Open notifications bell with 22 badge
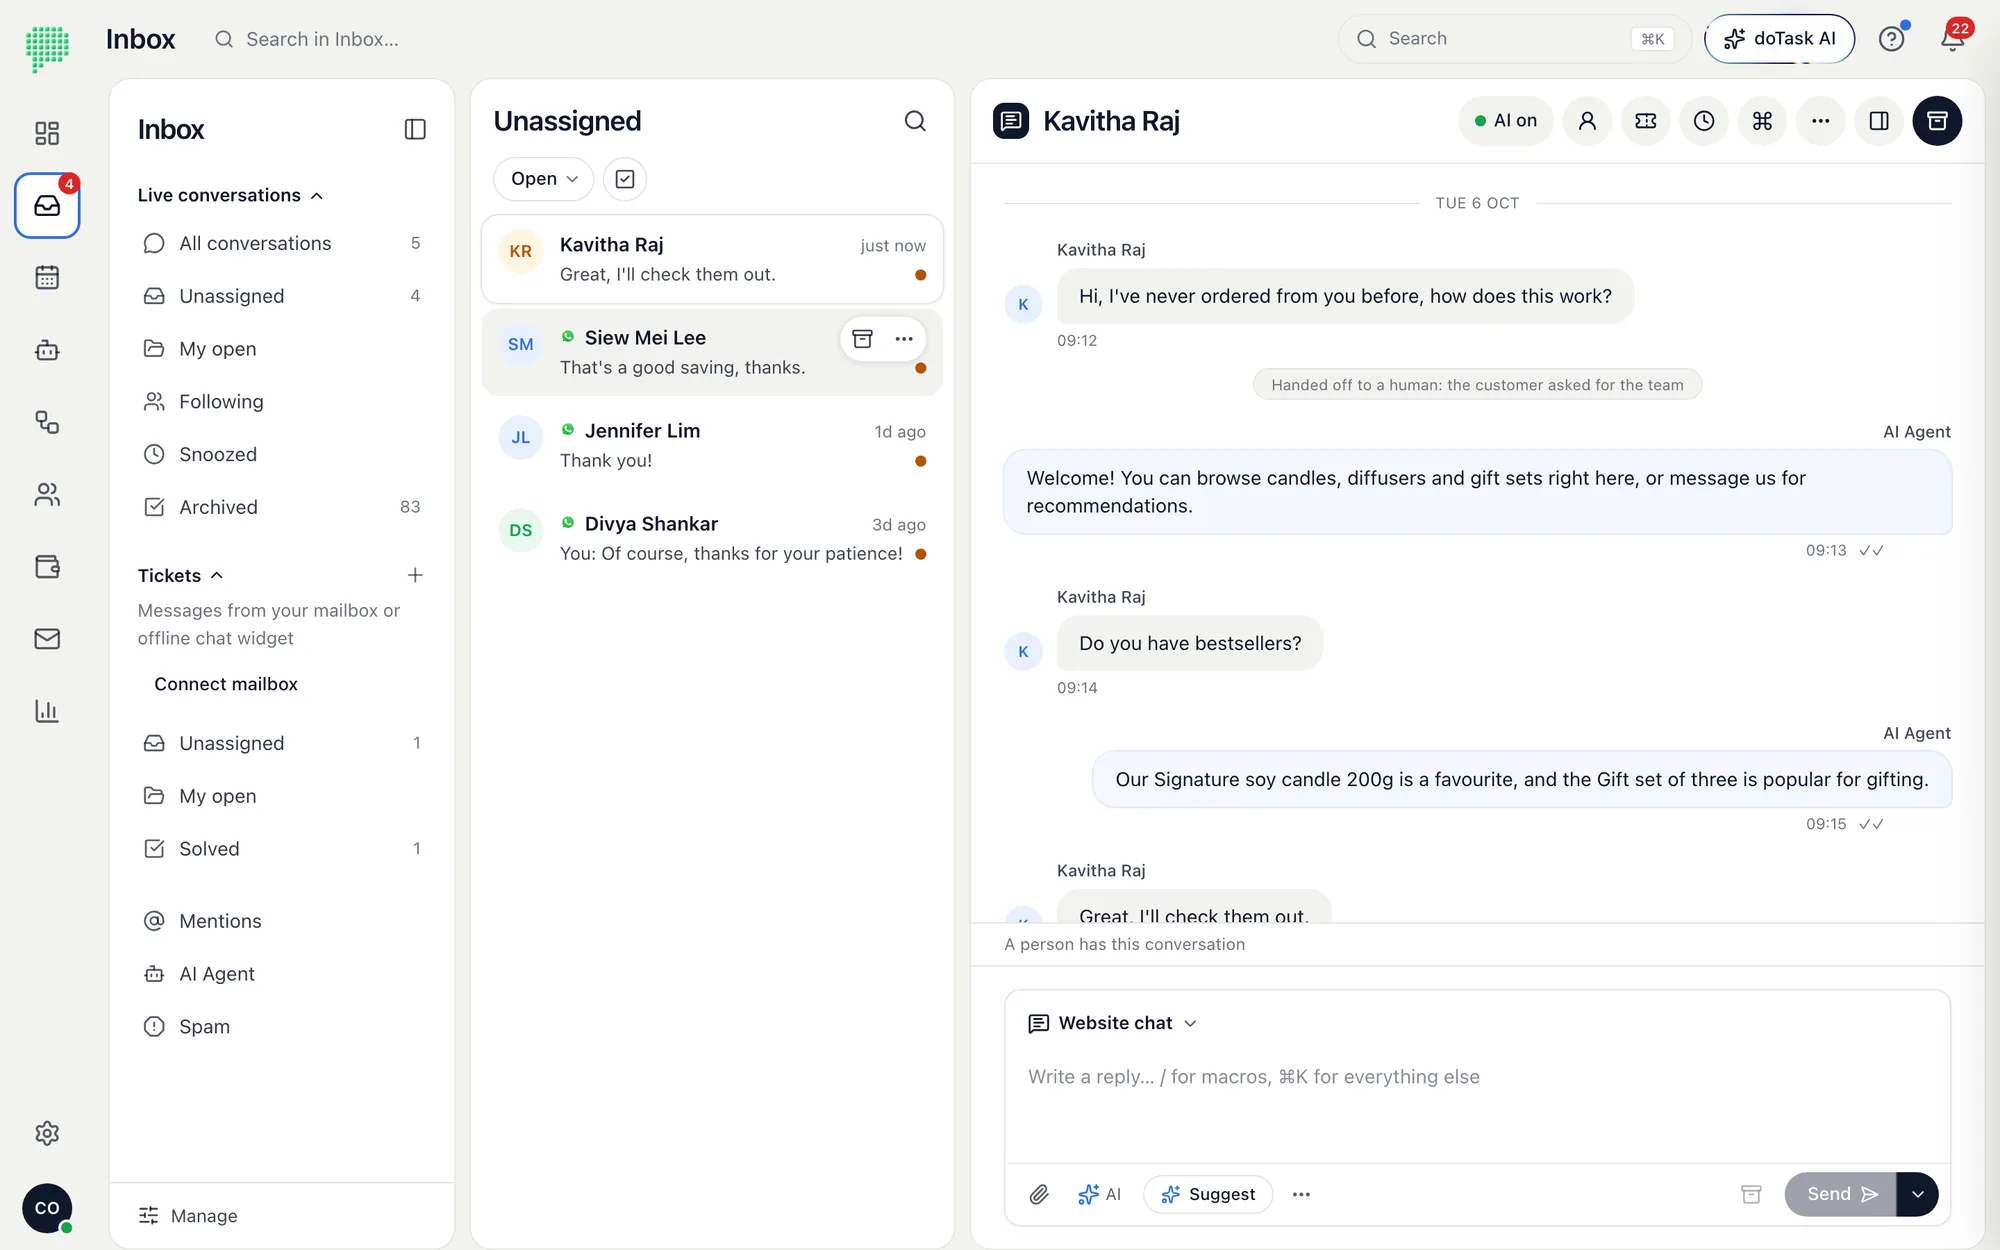This screenshot has height=1250, width=2000. pyautogui.click(x=1952, y=38)
